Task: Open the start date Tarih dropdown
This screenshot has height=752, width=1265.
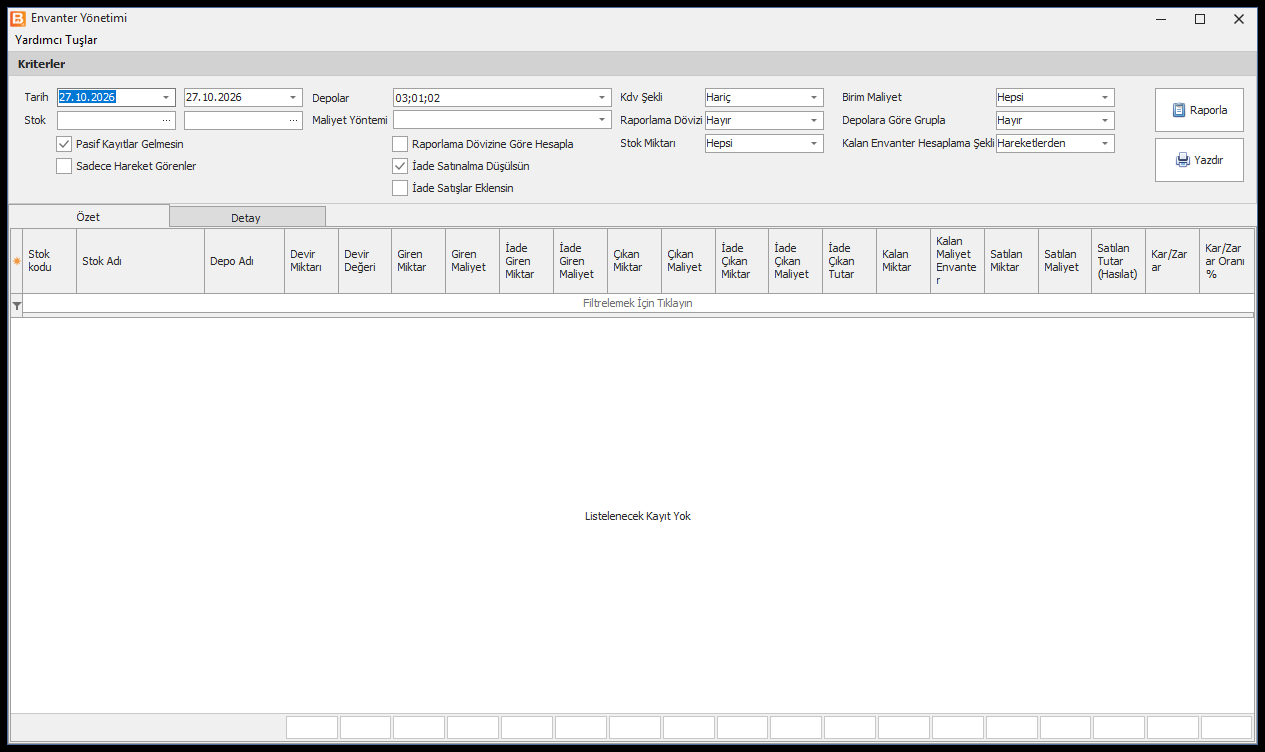Action: pyautogui.click(x=166, y=98)
